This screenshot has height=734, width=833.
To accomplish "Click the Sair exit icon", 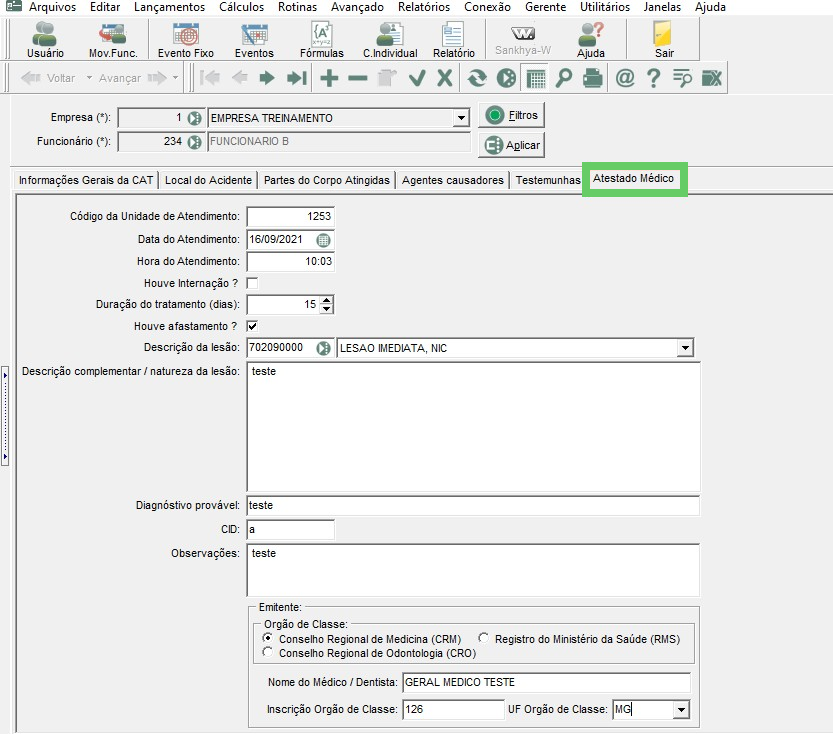I will pyautogui.click(x=664, y=40).
